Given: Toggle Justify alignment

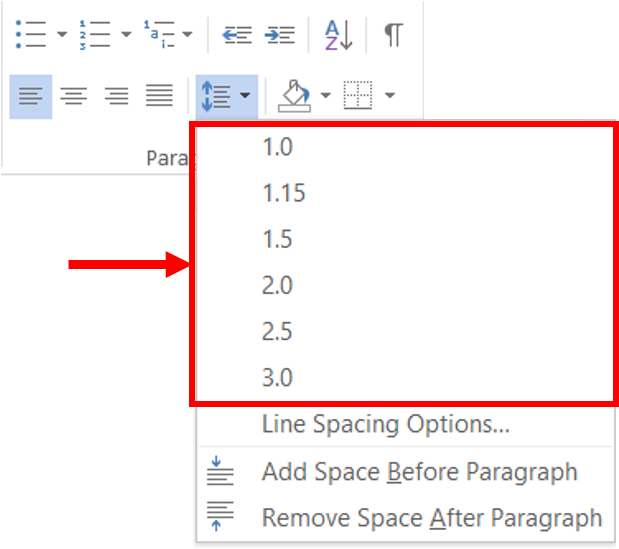Looking at the screenshot, I should (x=159, y=96).
